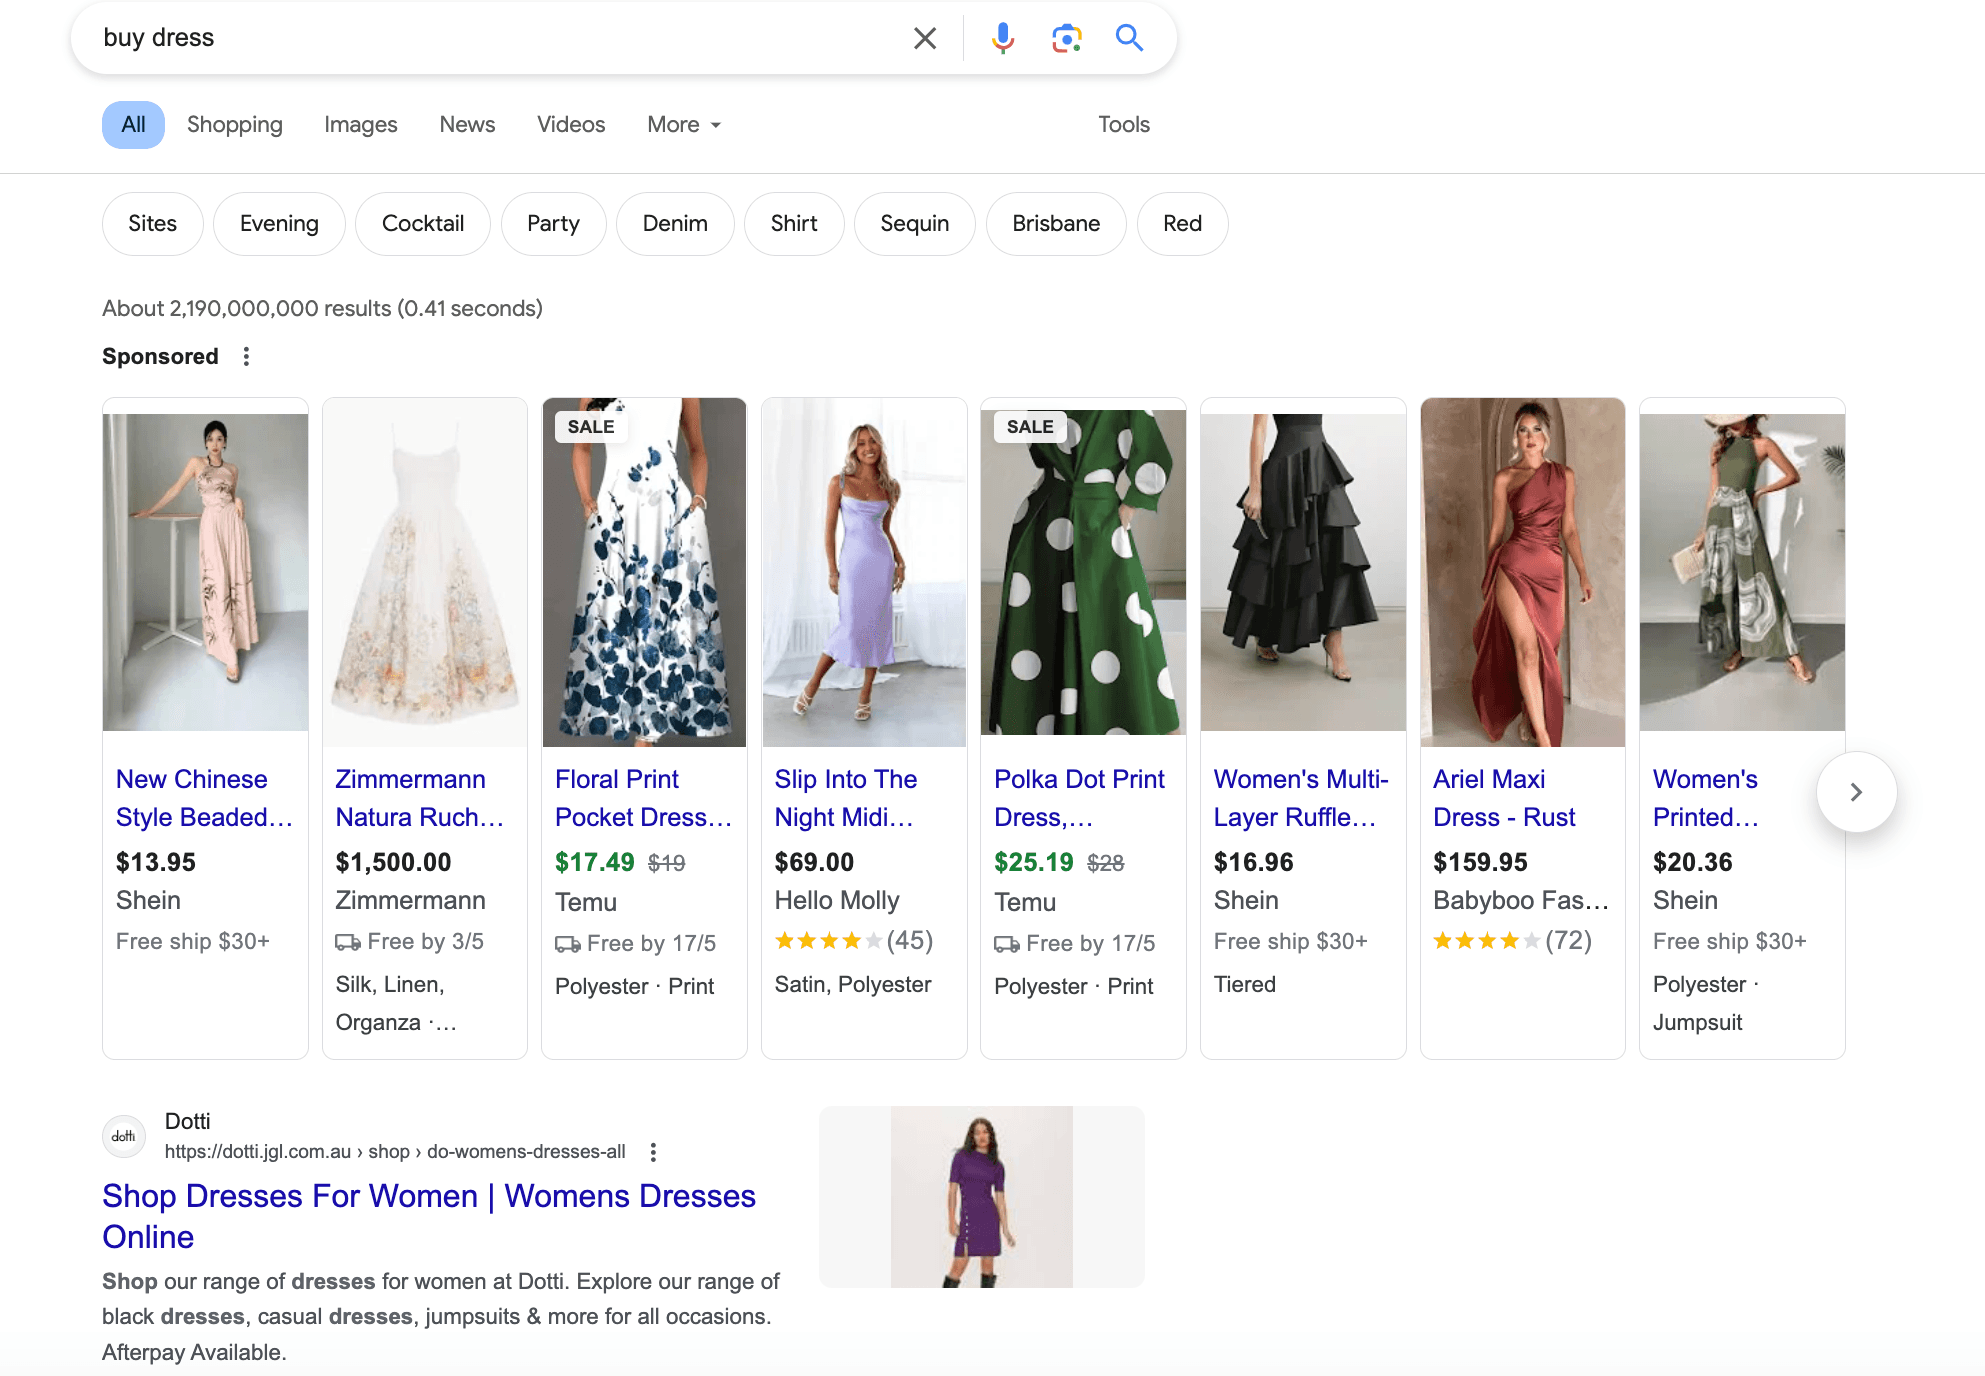Select the Shirt filter chip
The image size is (1985, 1376).
[x=794, y=224]
